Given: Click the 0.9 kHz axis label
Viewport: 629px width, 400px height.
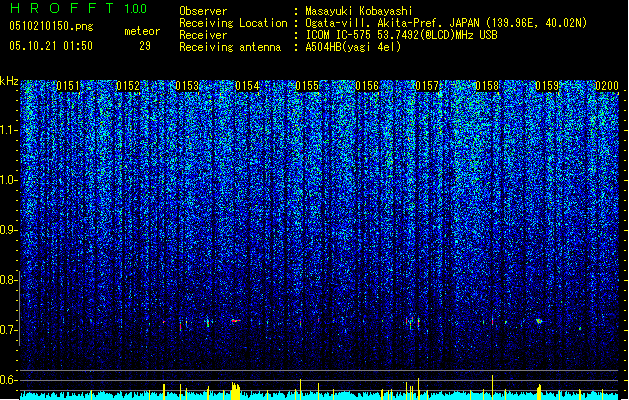Looking at the screenshot, I should coord(9,230).
